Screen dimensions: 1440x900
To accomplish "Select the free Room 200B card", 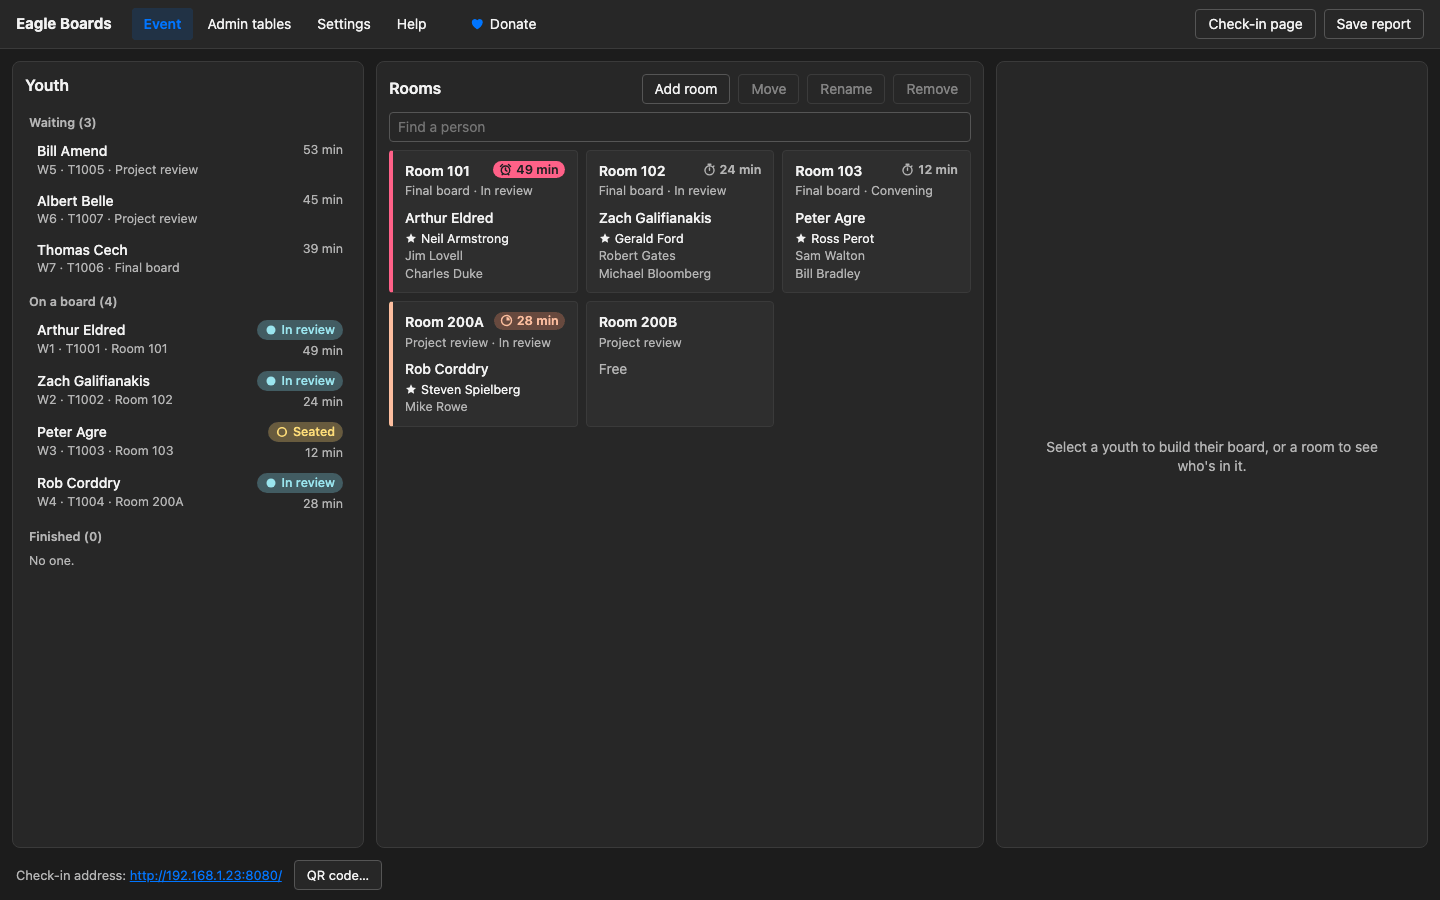I will pyautogui.click(x=680, y=364).
